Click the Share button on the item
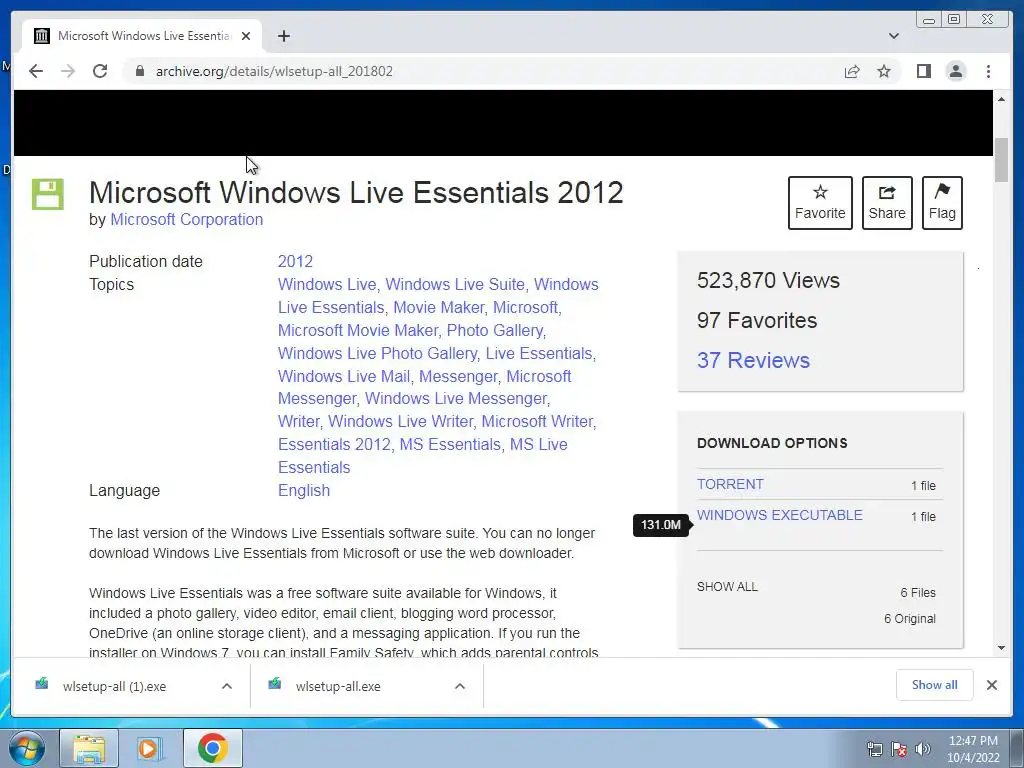1024x768 pixels. [x=887, y=202]
